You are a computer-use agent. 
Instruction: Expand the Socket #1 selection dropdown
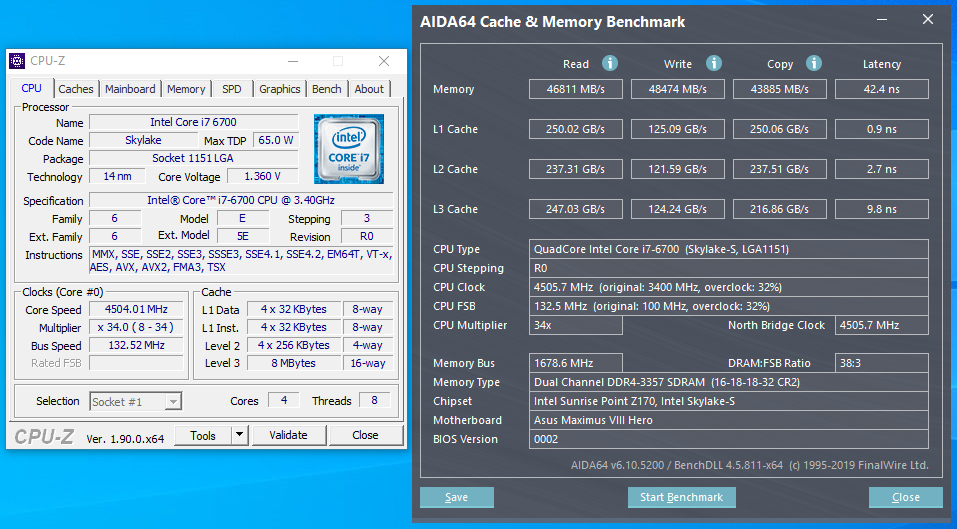(173, 401)
